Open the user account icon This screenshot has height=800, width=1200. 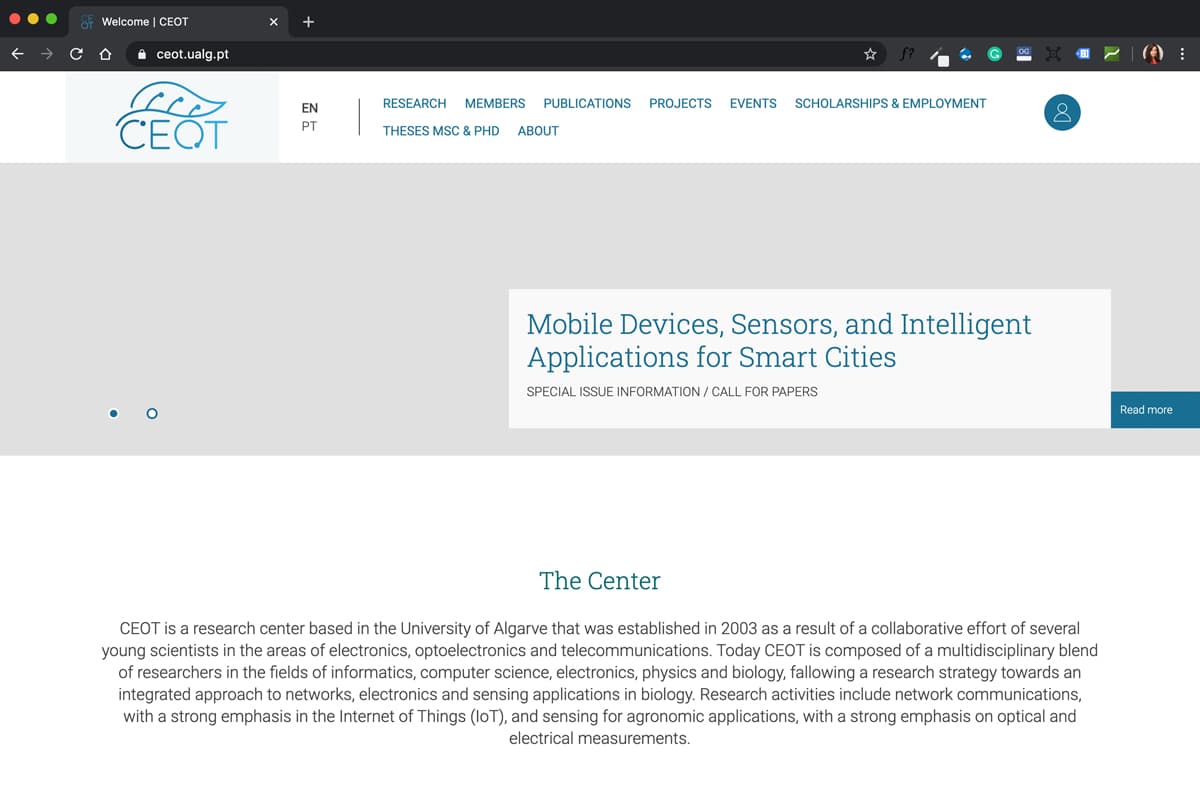(x=1062, y=113)
